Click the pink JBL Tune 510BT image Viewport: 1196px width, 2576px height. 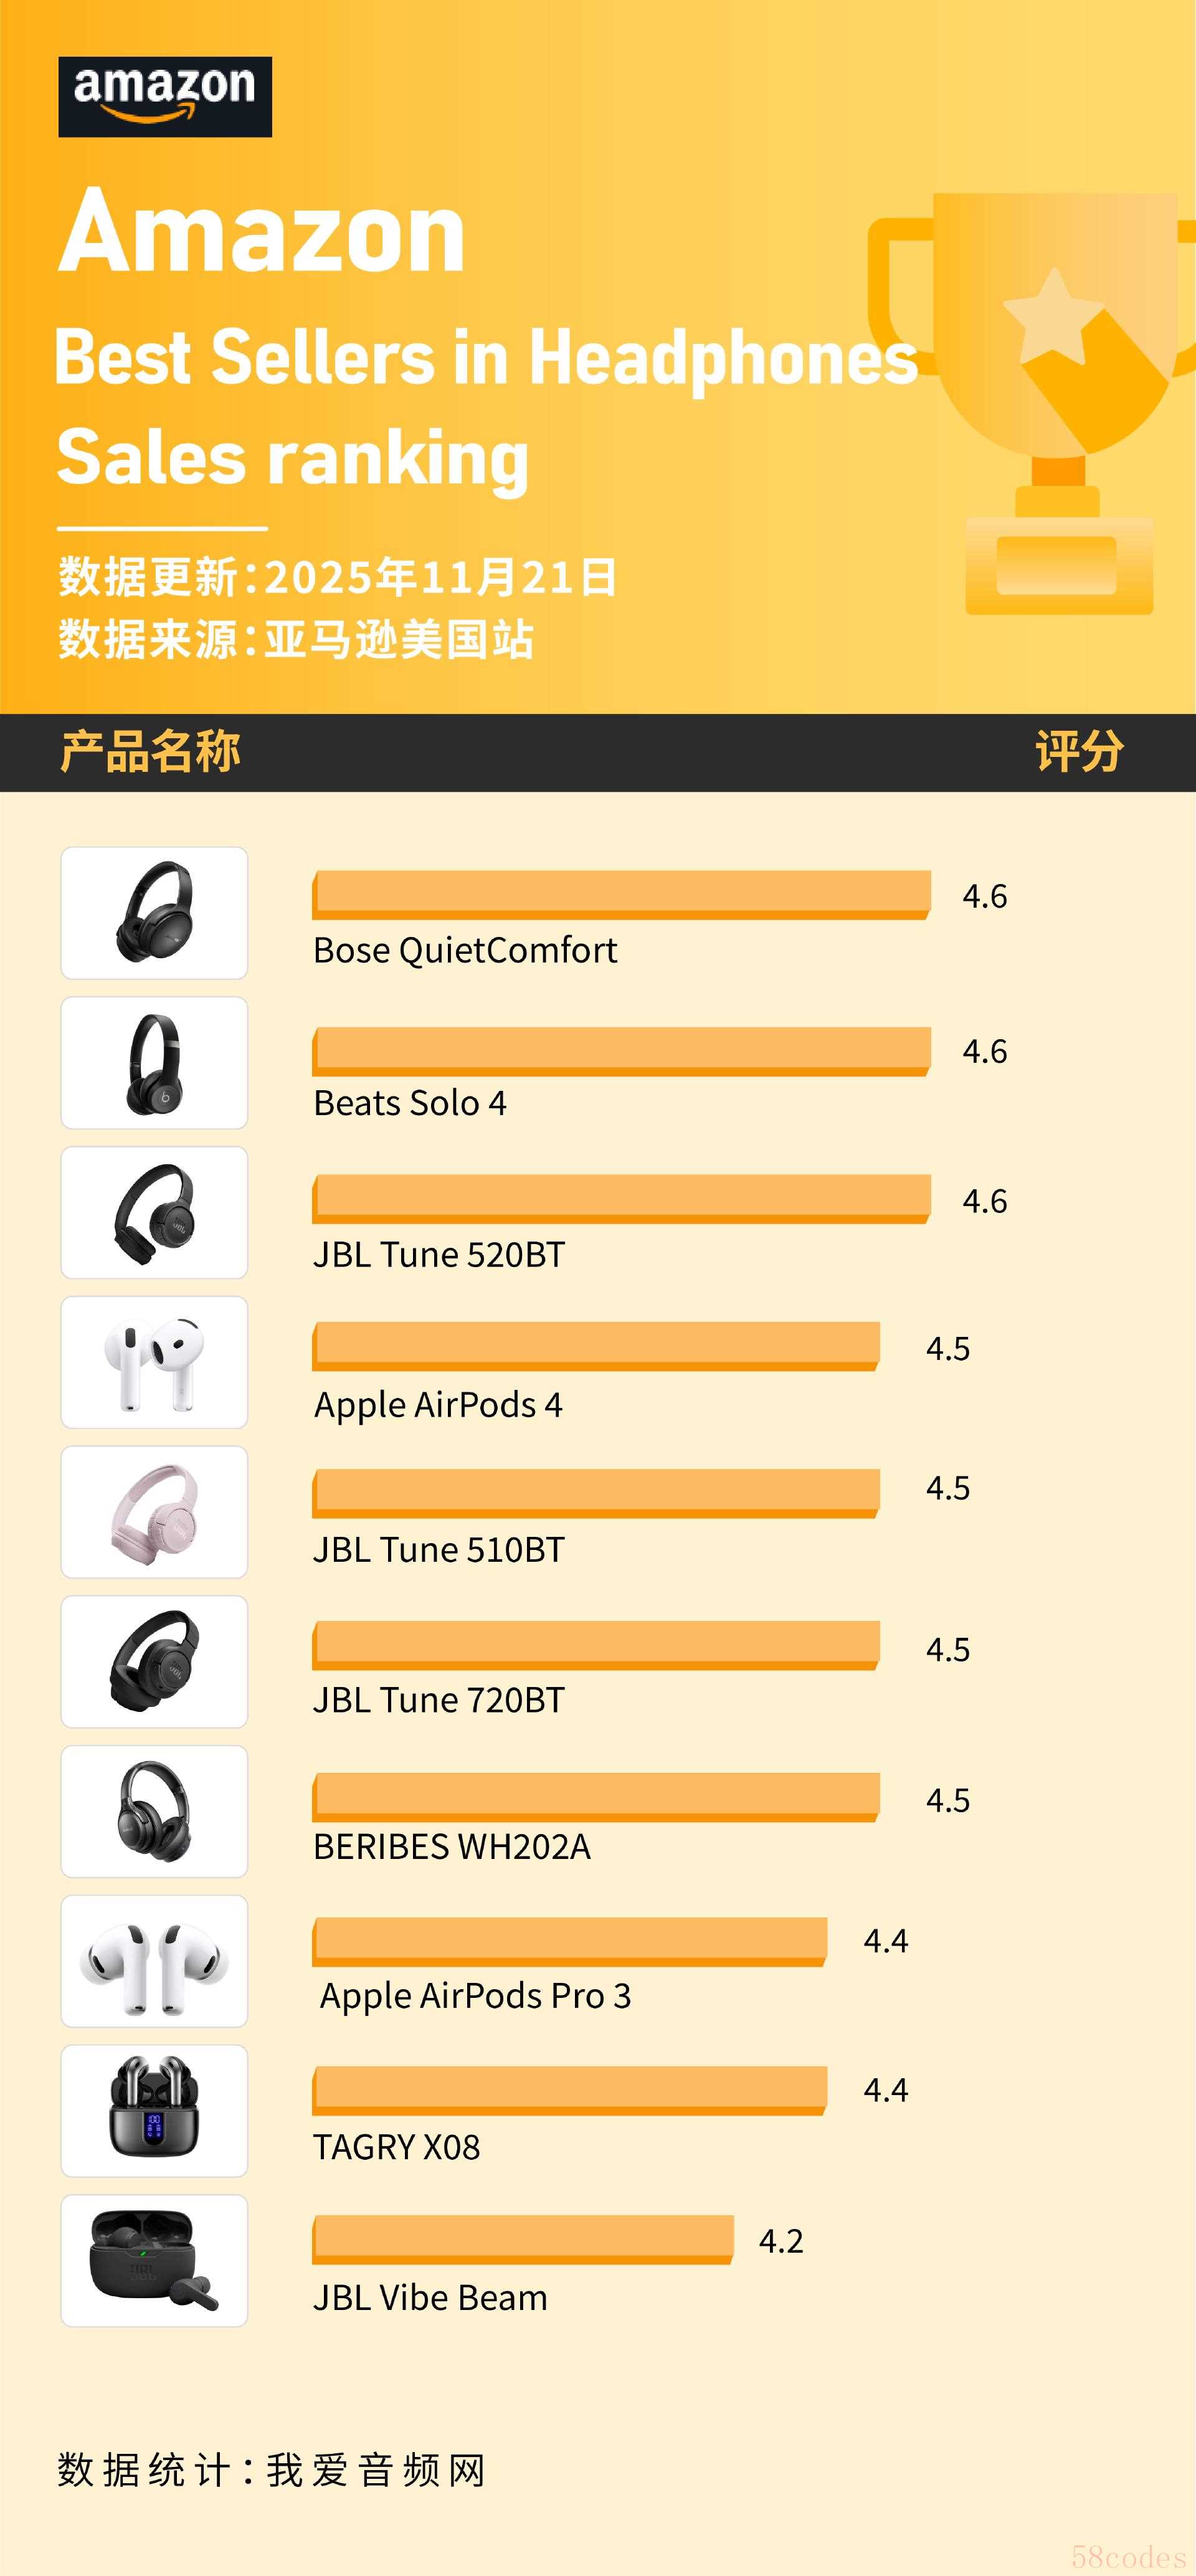click(x=154, y=1512)
